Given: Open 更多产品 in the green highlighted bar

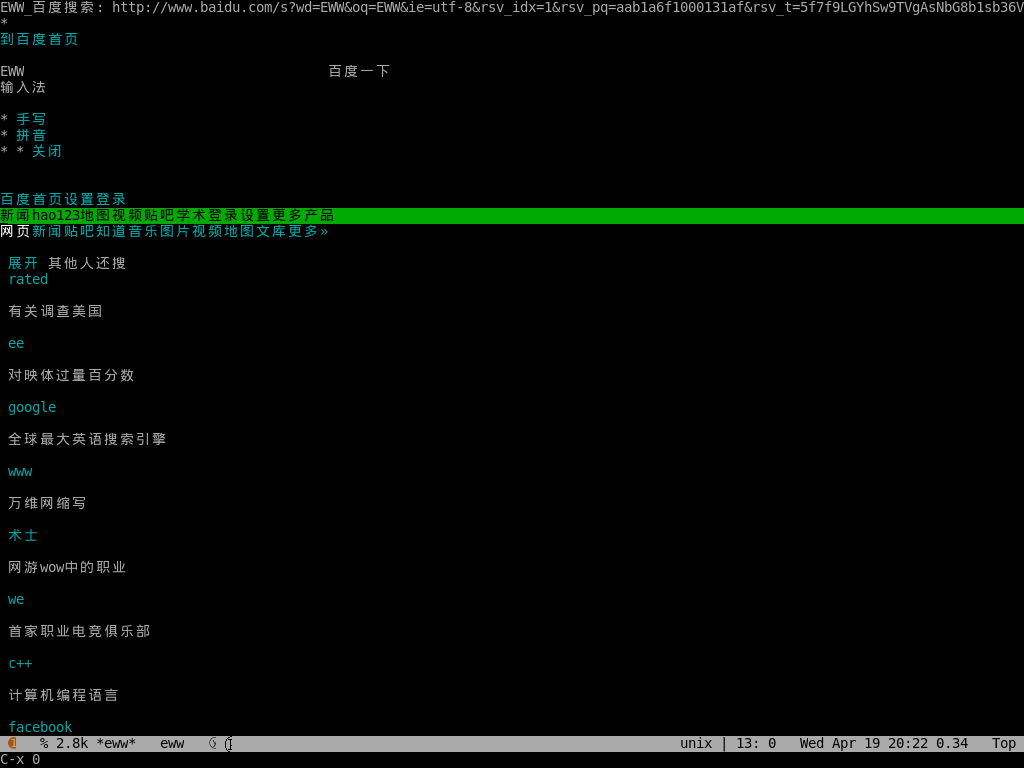Looking at the screenshot, I should coord(302,215).
